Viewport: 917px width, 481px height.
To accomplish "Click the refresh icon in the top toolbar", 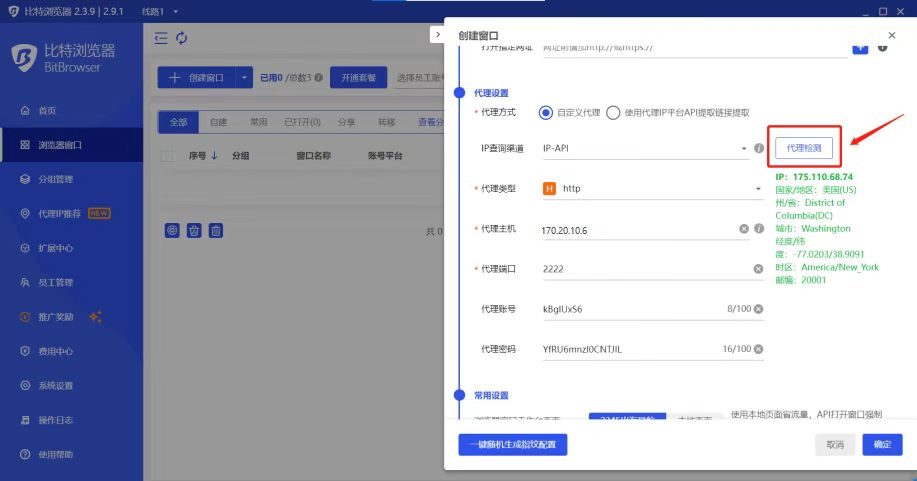I will point(182,38).
